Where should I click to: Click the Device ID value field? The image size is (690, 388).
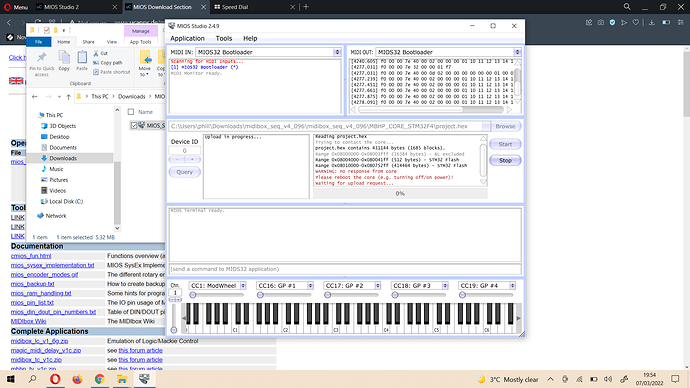(184, 150)
